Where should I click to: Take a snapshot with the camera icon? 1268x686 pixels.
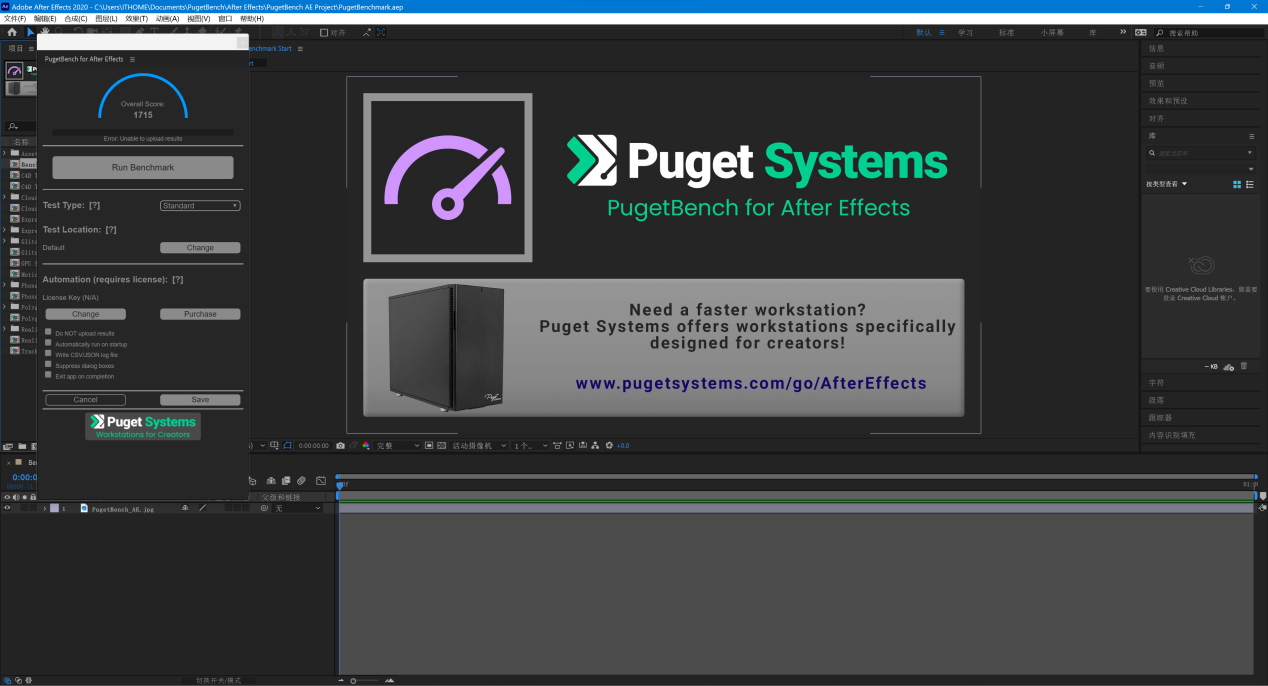pos(340,445)
